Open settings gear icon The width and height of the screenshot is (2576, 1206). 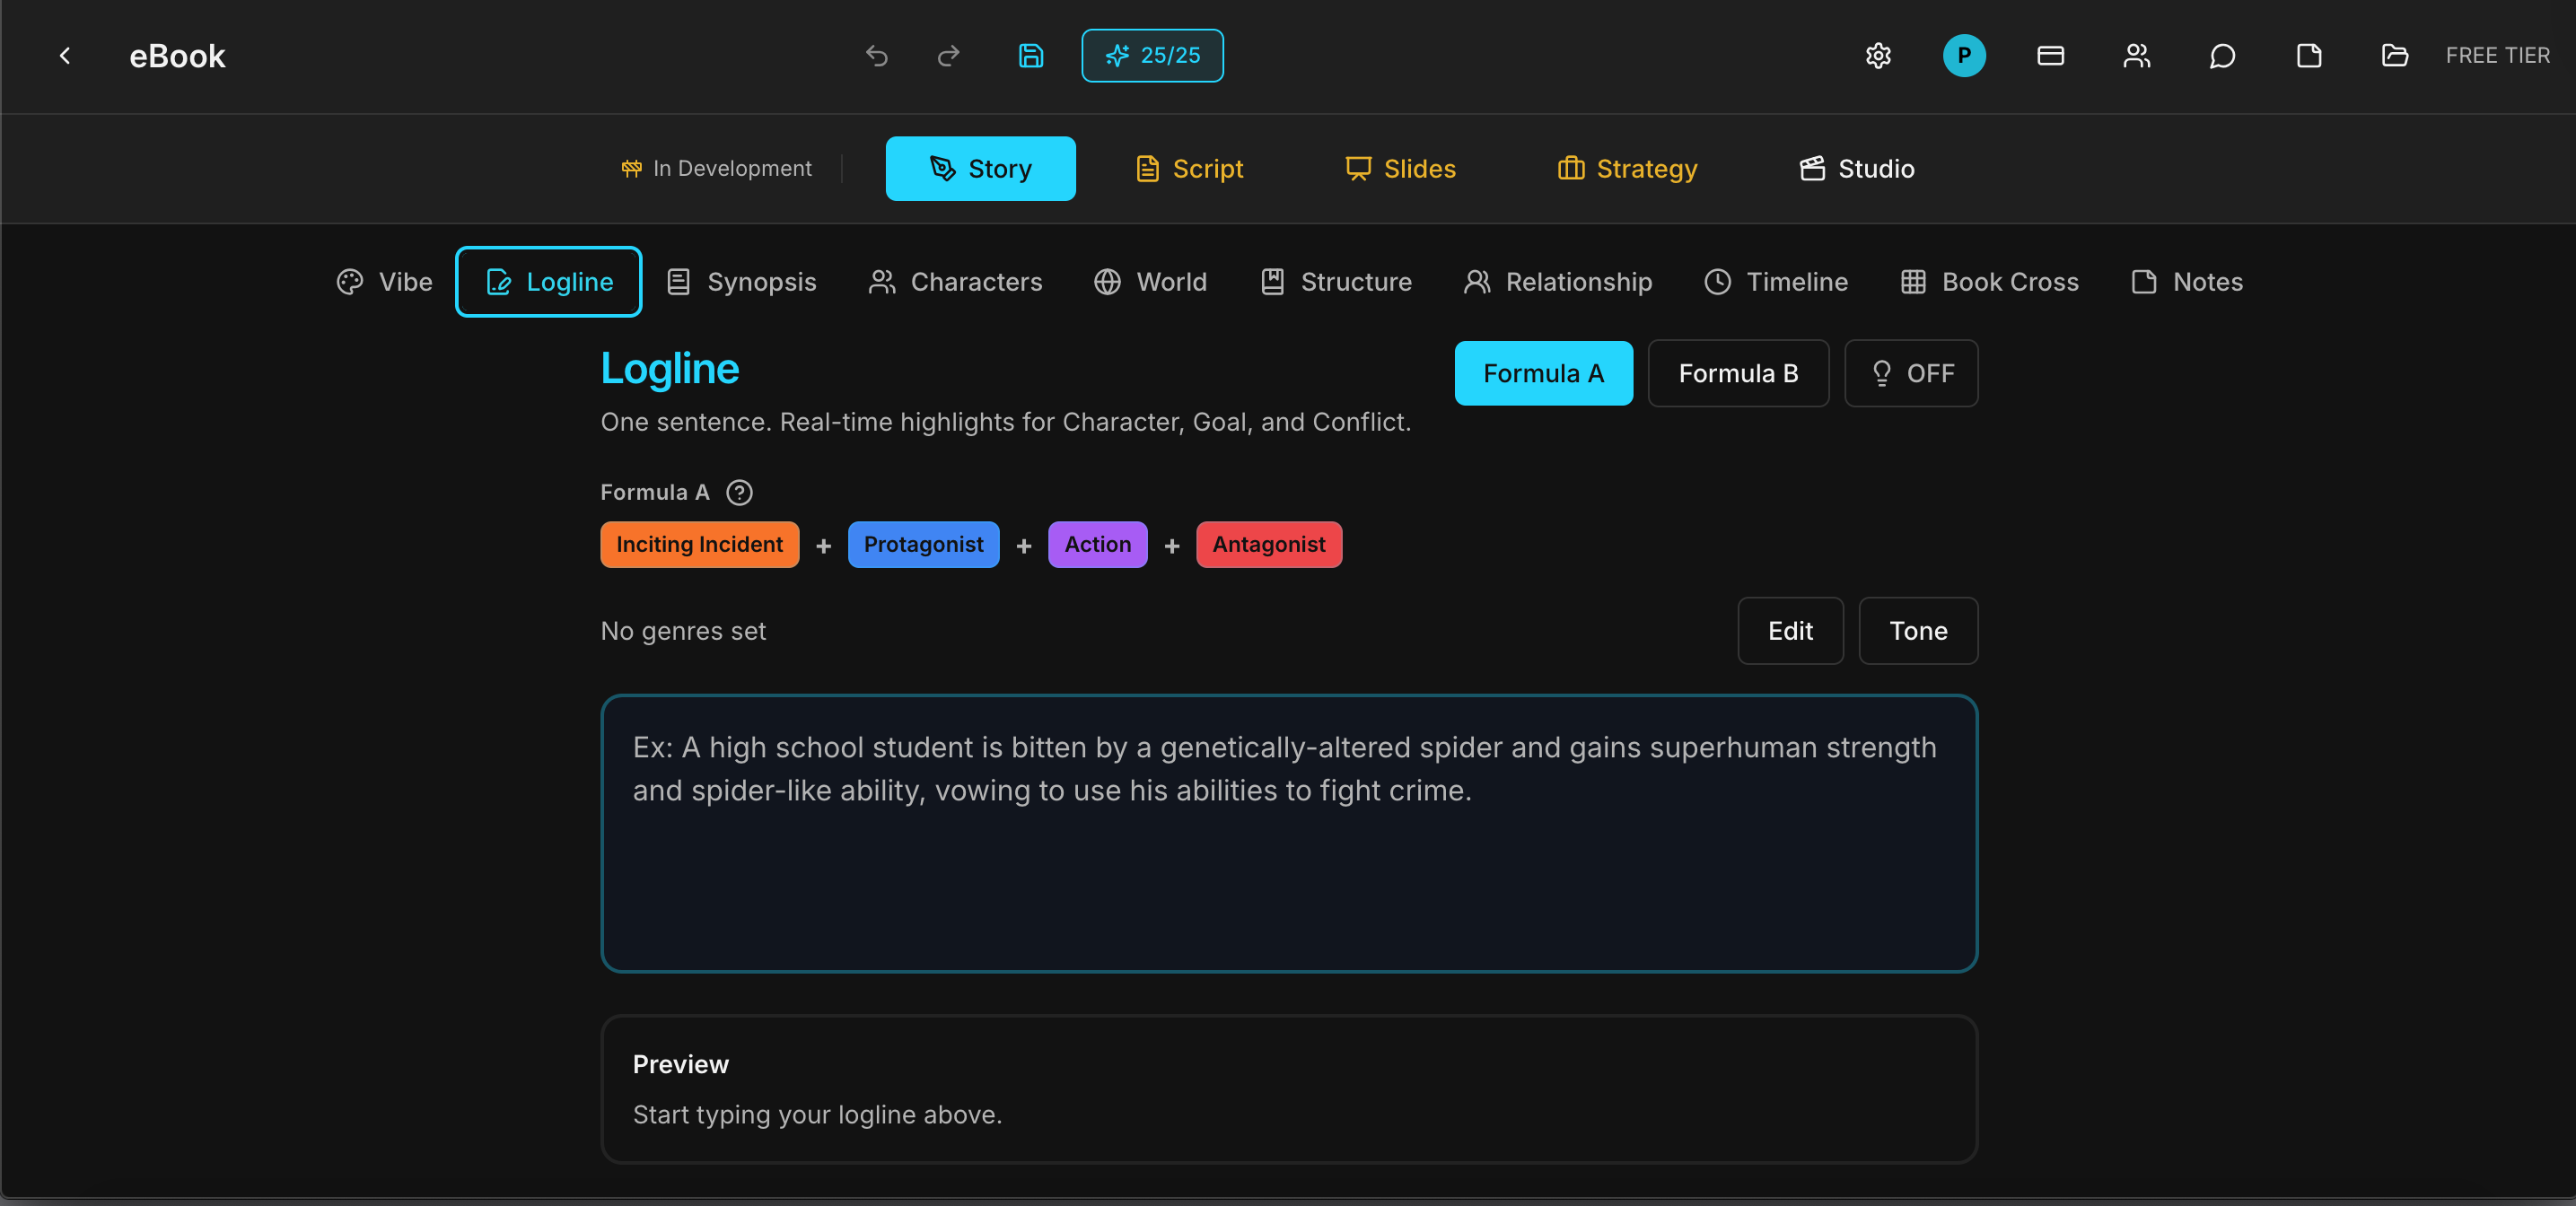(x=1877, y=56)
